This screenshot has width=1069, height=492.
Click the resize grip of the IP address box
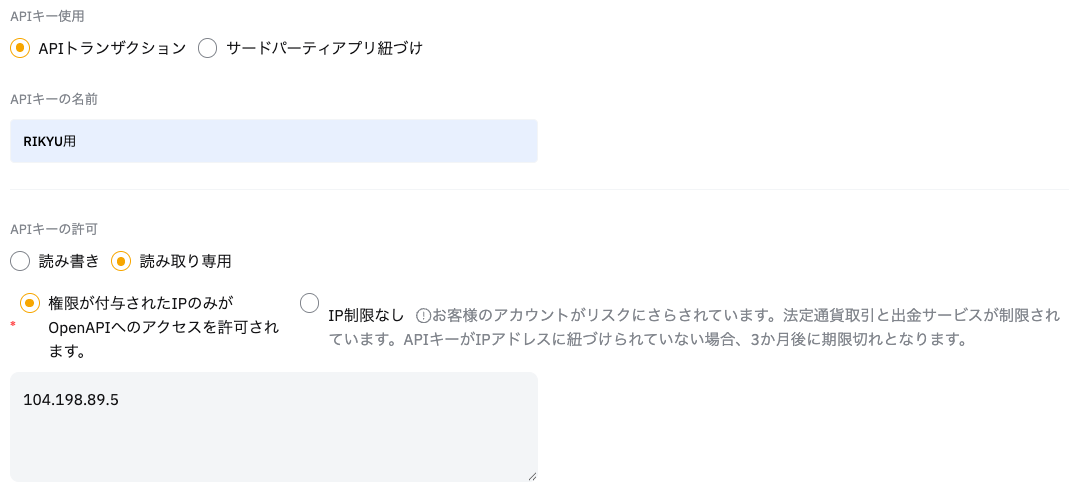click(x=531, y=476)
